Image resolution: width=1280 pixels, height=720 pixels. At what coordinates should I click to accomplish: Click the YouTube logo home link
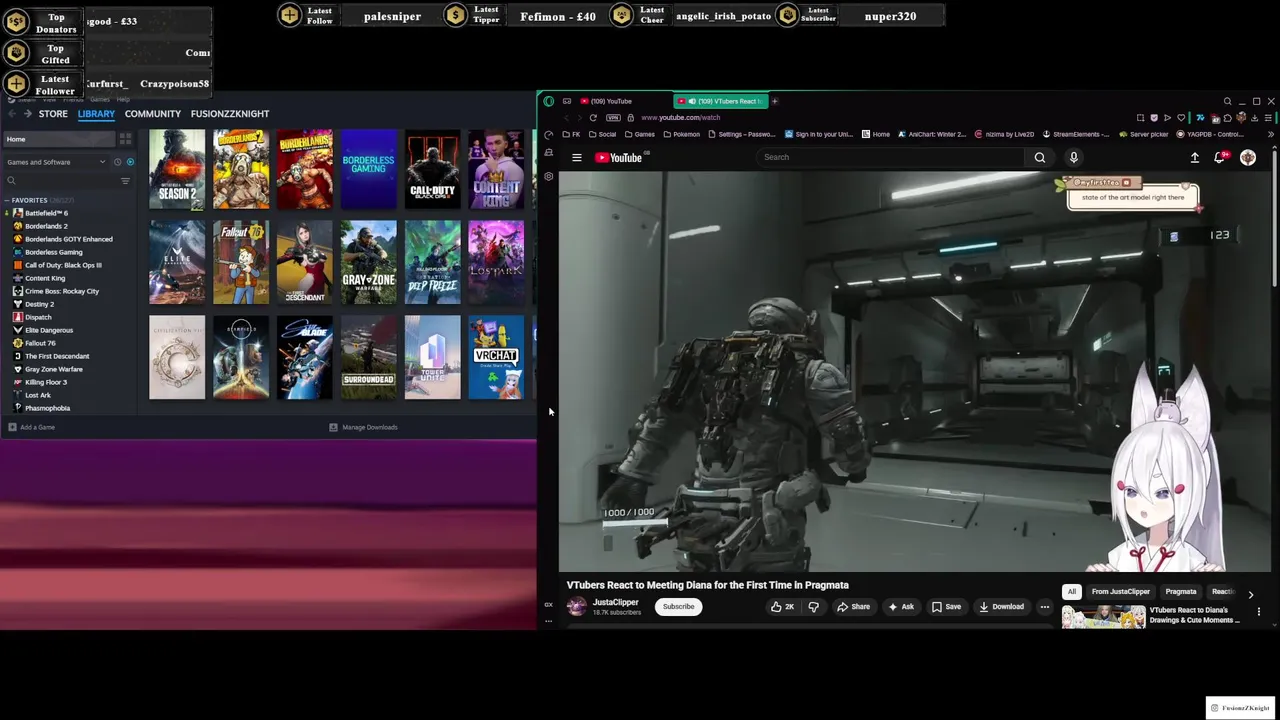click(620, 157)
